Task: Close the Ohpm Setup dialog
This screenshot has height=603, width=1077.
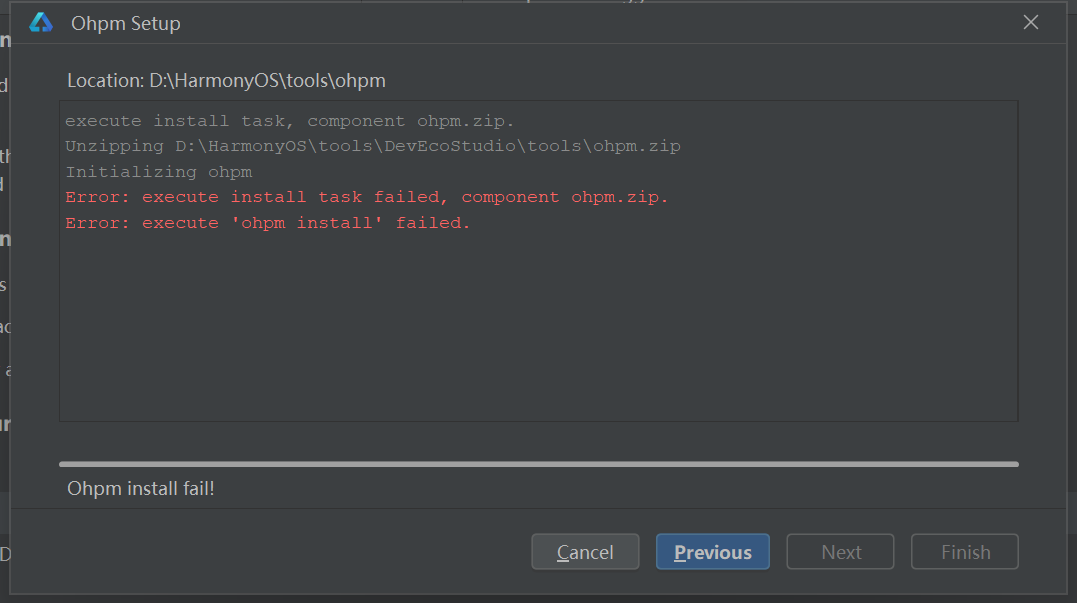Action: (1030, 23)
